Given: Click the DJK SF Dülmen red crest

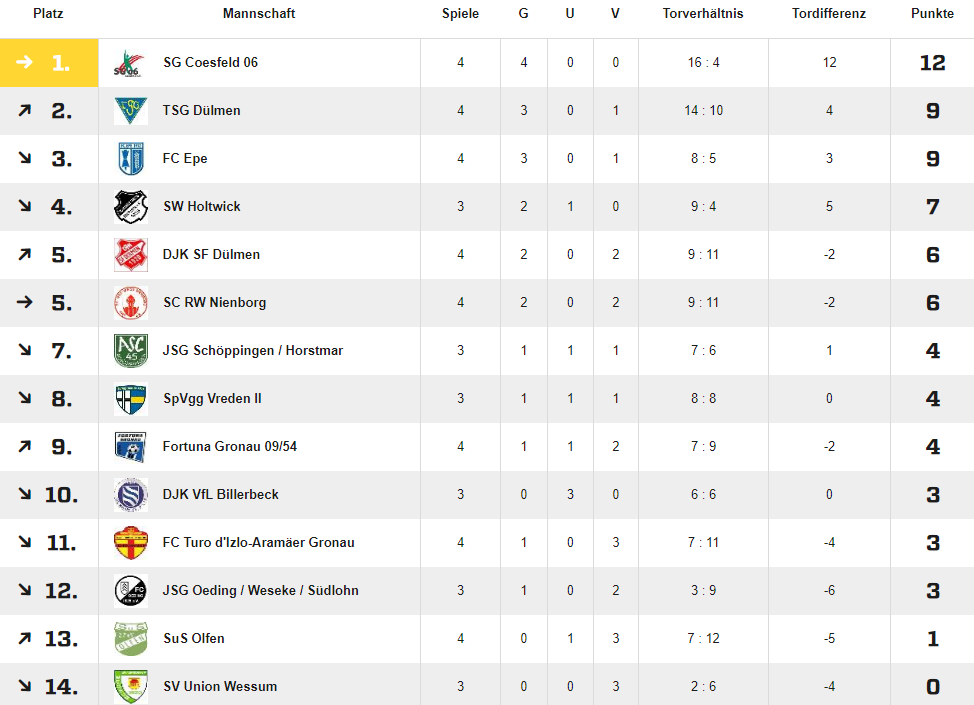Looking at the screenshot, I should click(x=130, y=255).
